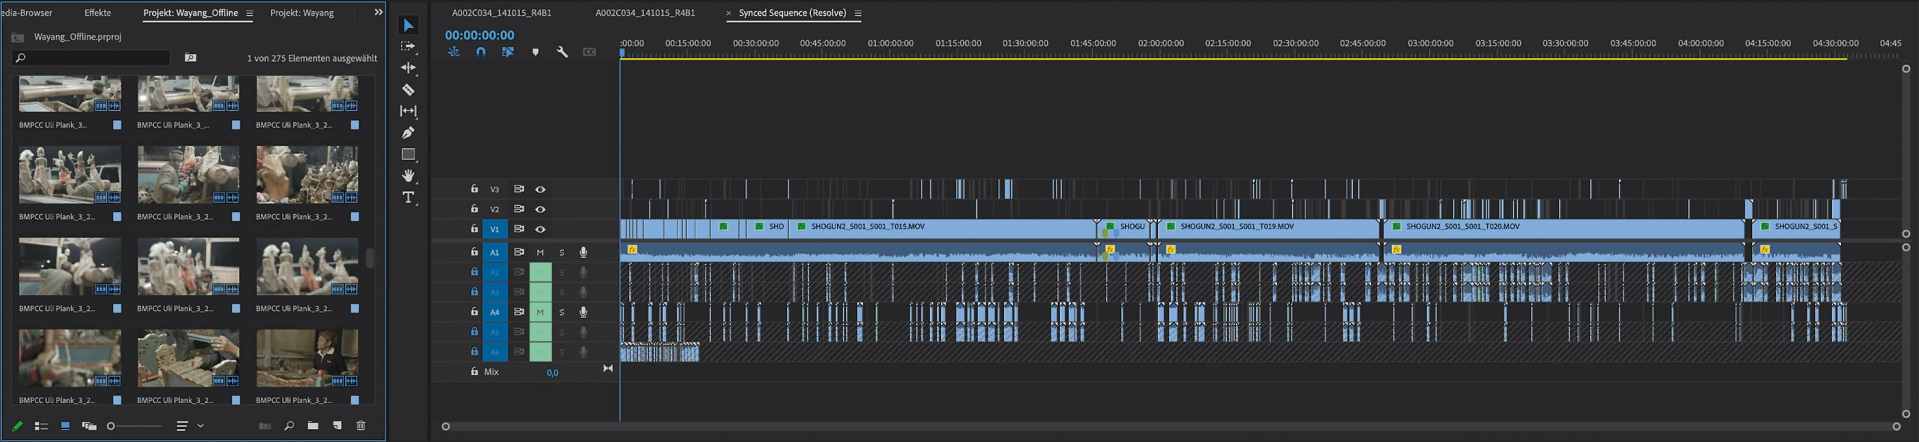
Task: Click the caption track options icon
Action: click(x=589, y=52)
